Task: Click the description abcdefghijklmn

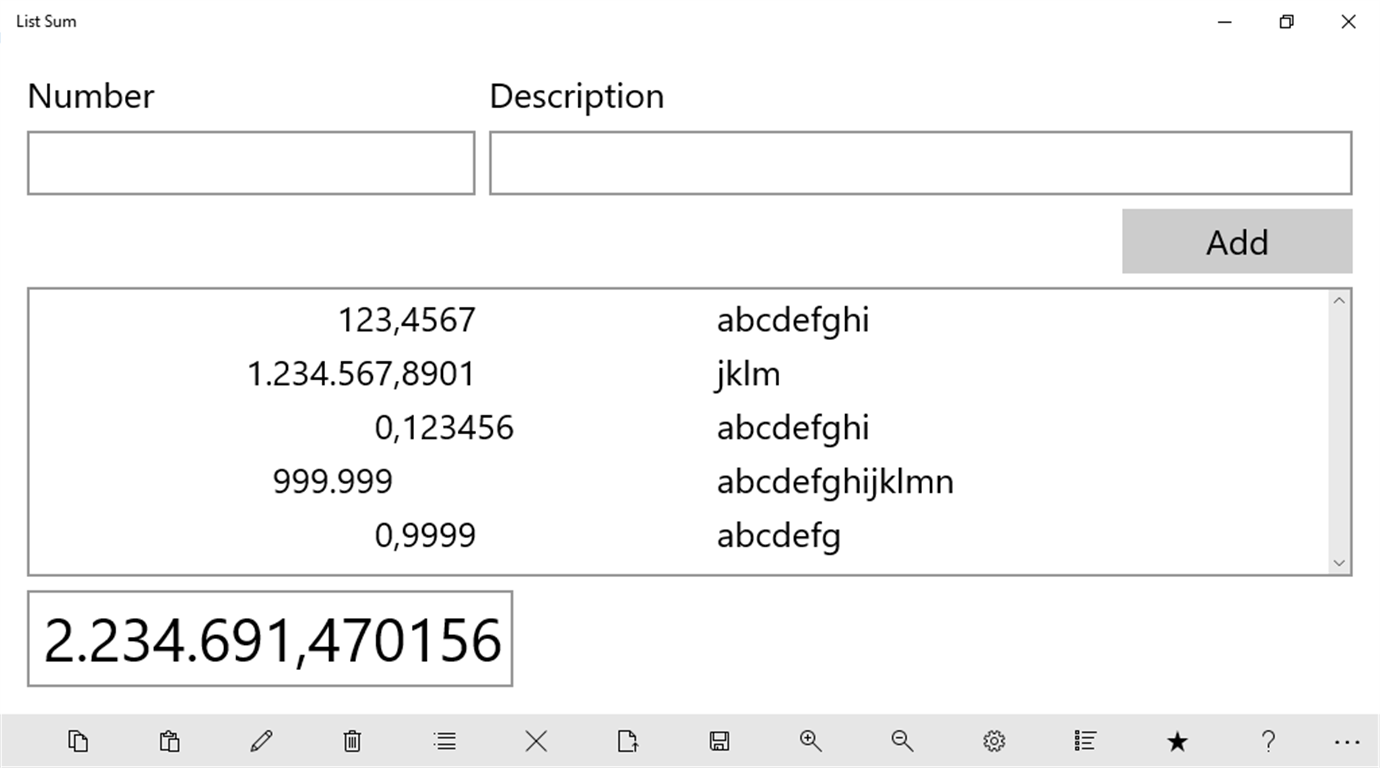Action: [835, 483]
